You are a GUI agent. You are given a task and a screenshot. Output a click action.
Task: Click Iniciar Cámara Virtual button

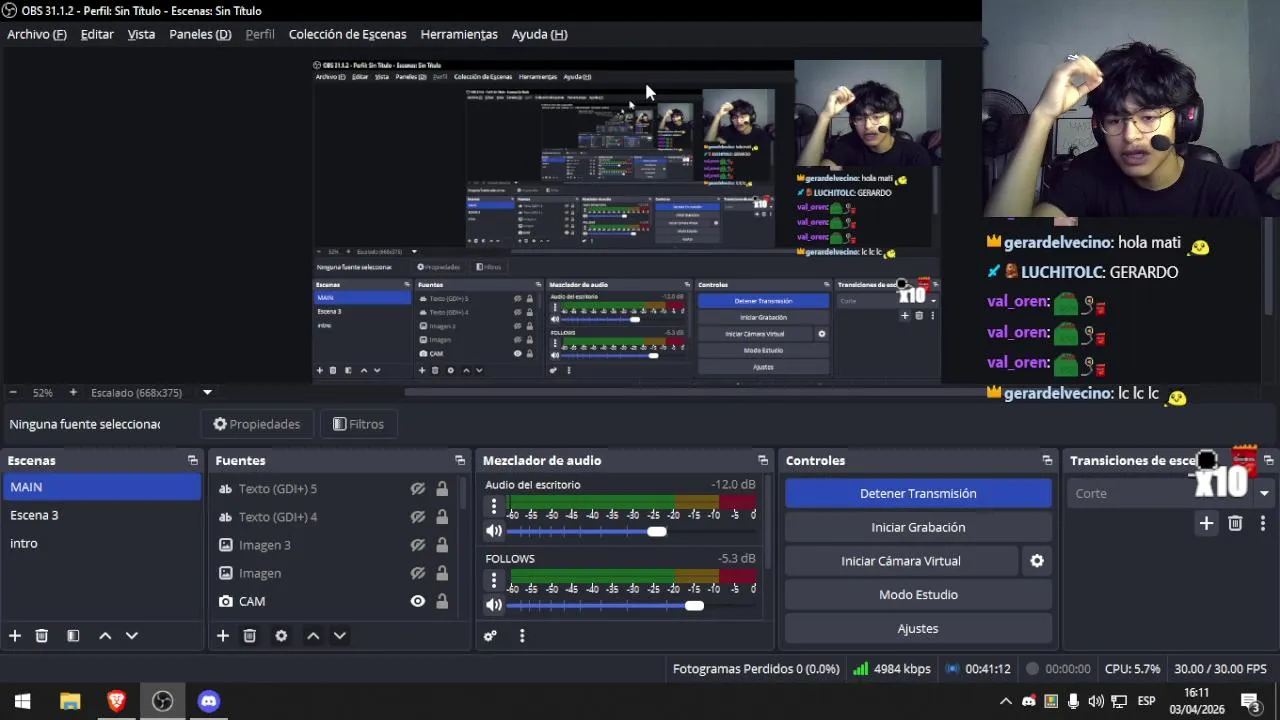901,561
